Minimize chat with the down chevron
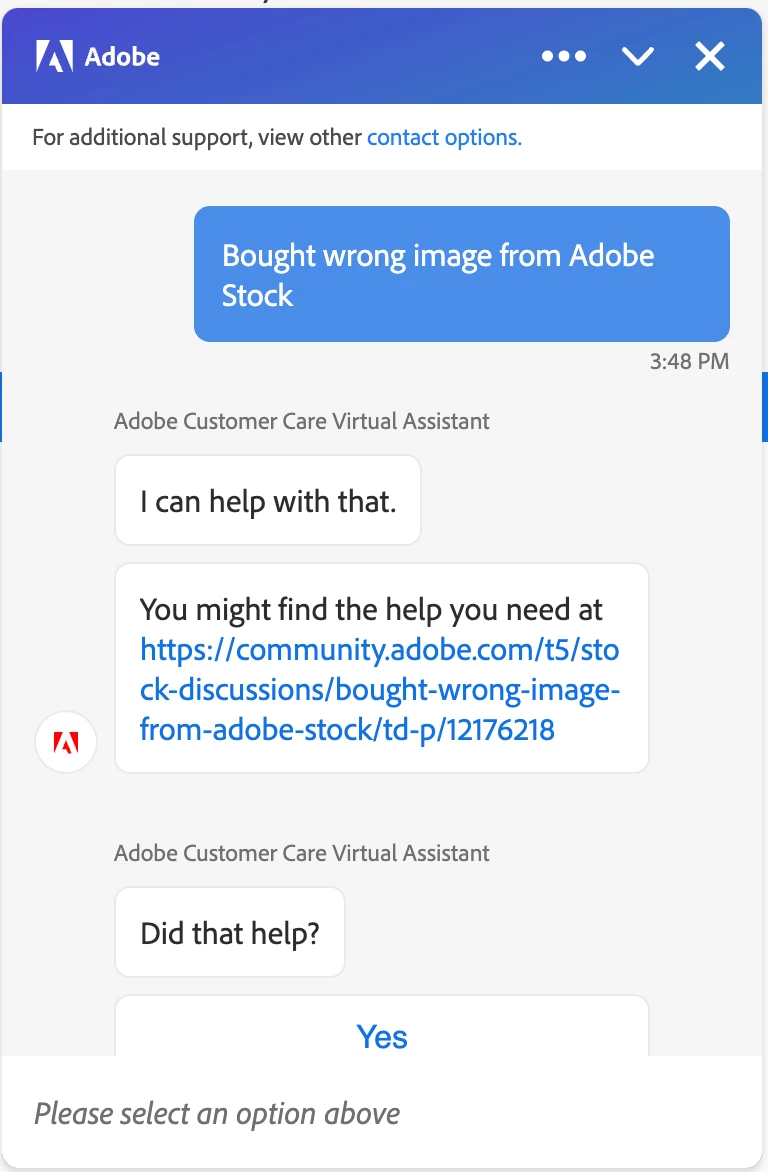Image resolution: width=768 pixels, height=1172 pixels. point(637,57)
